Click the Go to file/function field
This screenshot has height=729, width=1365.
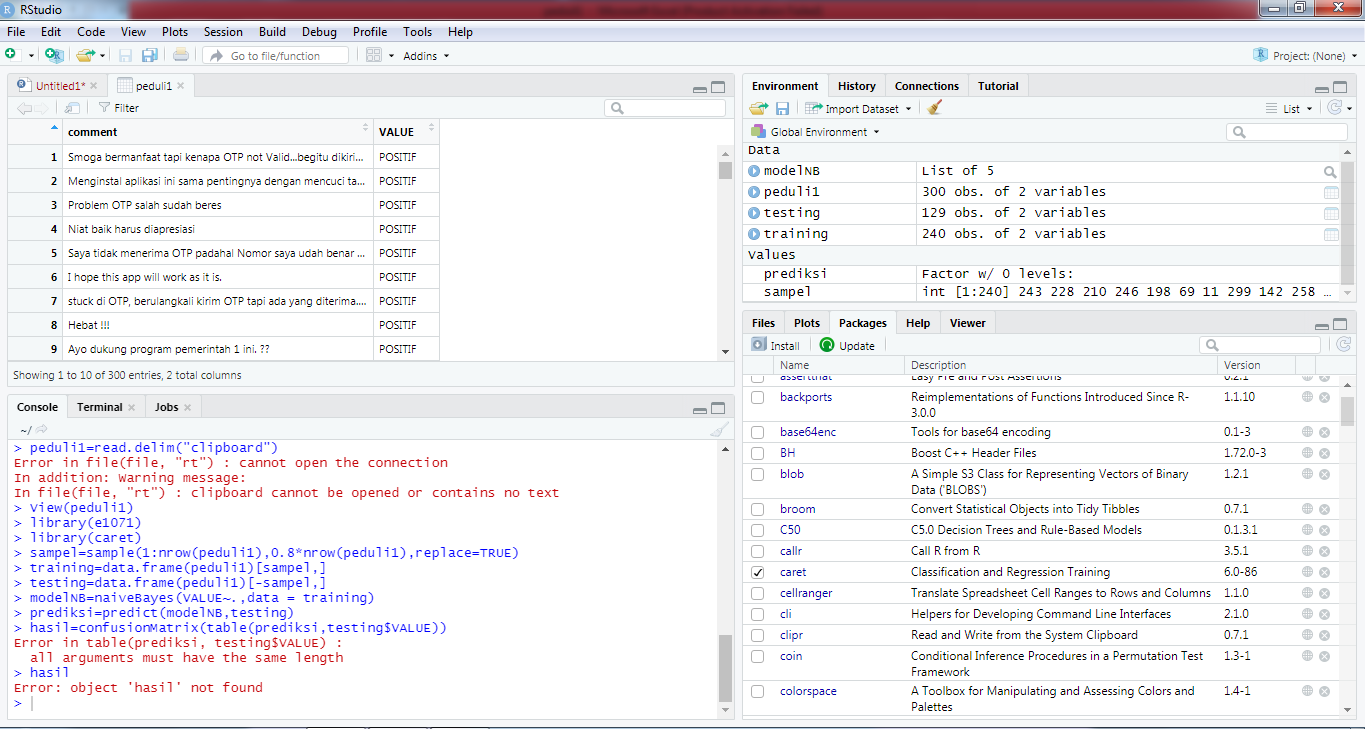tap(276, 56)
